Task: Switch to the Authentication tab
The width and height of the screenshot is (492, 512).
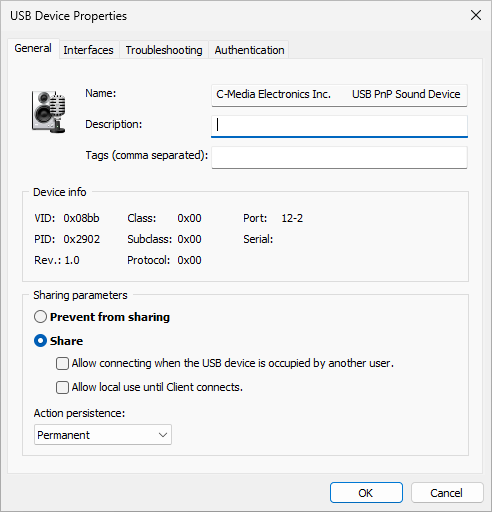Action: coord(249,50)
